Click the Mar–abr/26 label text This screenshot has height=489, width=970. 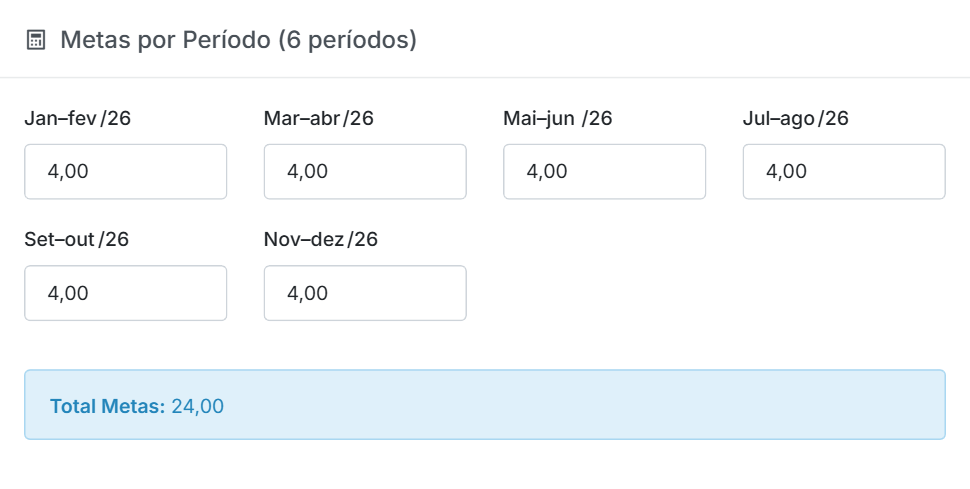coord(319,118)
